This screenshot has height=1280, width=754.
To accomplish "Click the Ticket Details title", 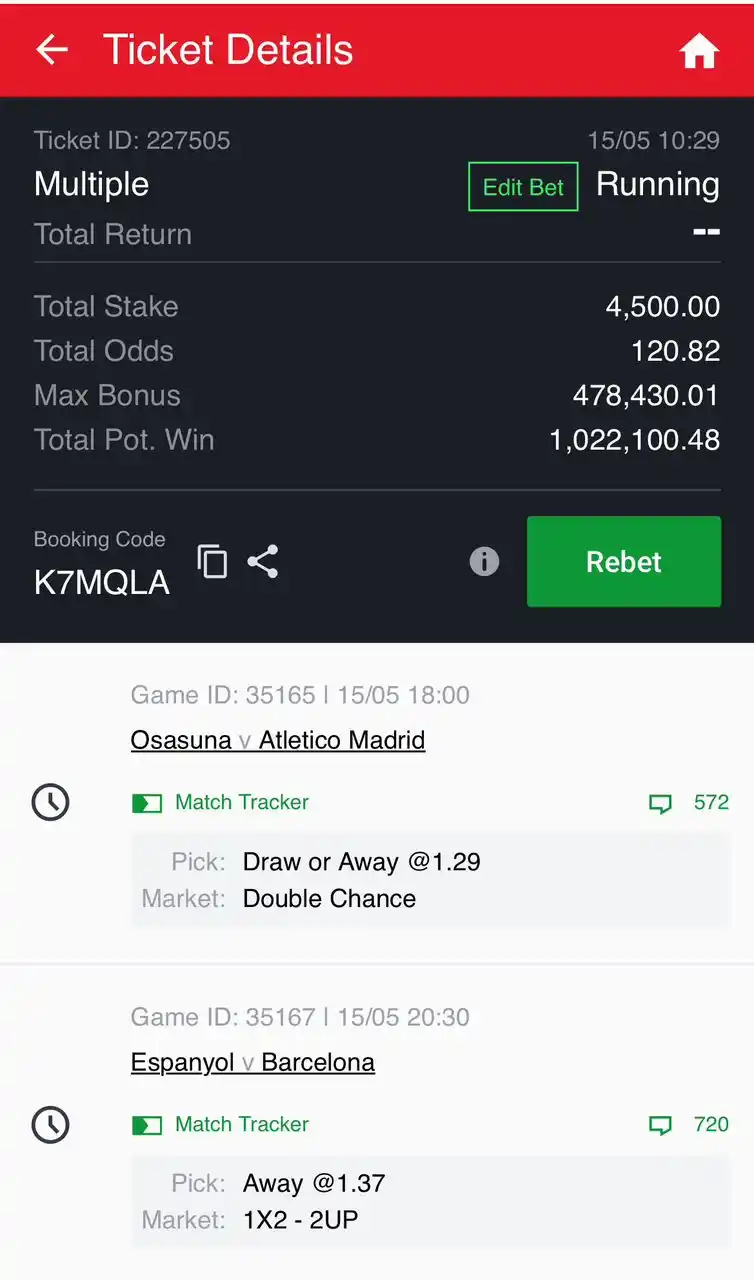I will 228,50.
